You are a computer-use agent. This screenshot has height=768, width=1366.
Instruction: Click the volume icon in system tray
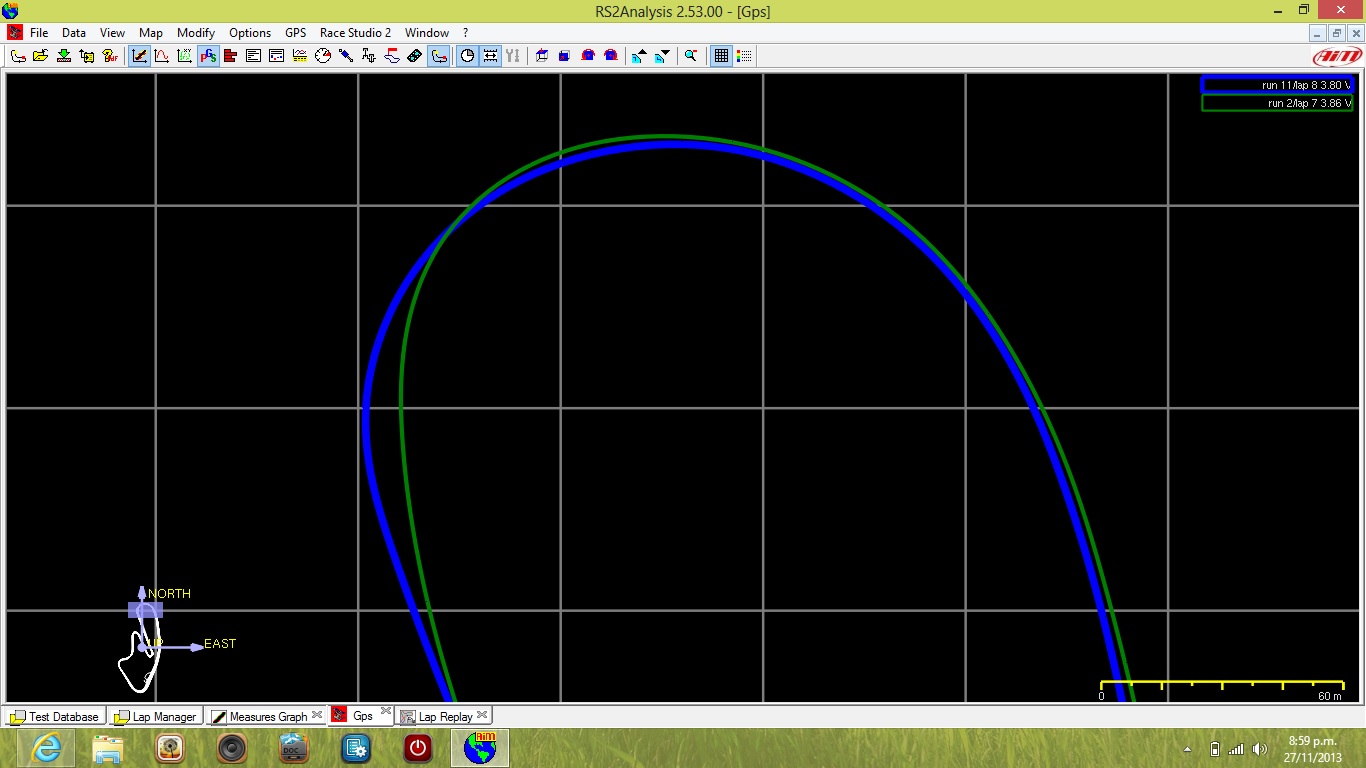pos(1259,749)
